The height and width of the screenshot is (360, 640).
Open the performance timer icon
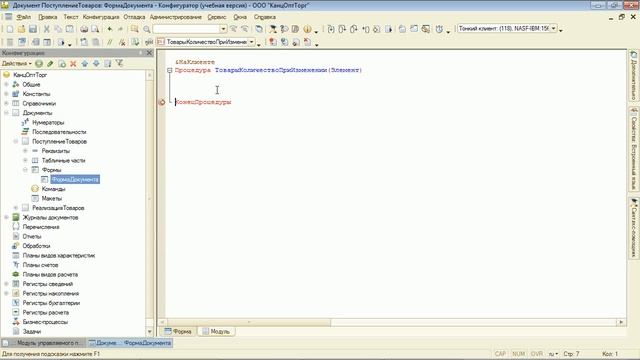coord(439,29)
